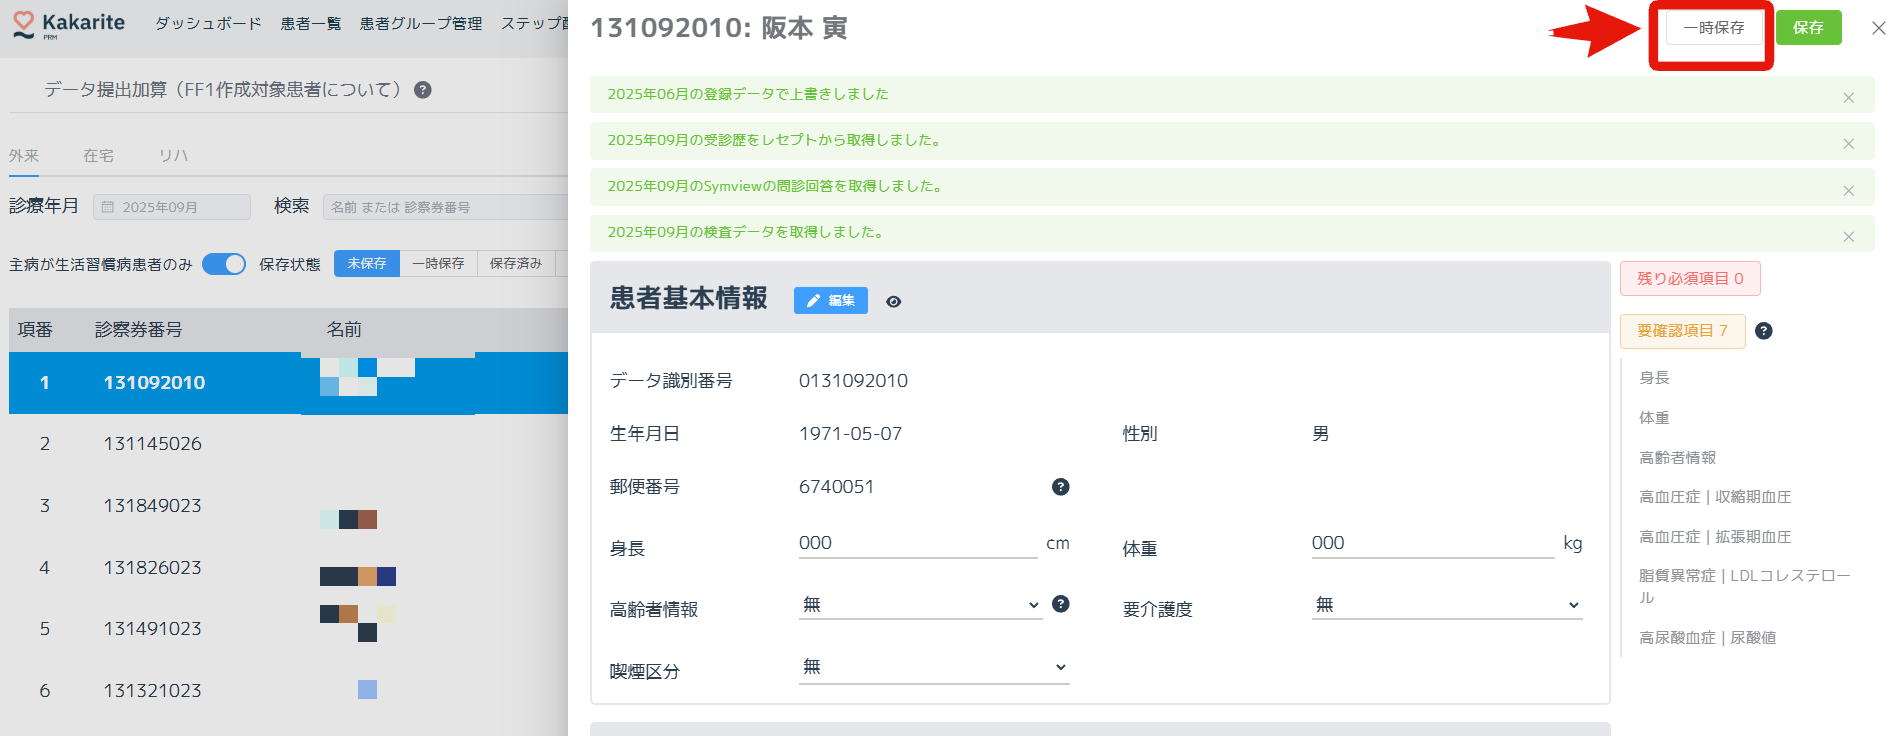Dismiss the 2025年06月 overwrite notification

[x=1848, y=98]
